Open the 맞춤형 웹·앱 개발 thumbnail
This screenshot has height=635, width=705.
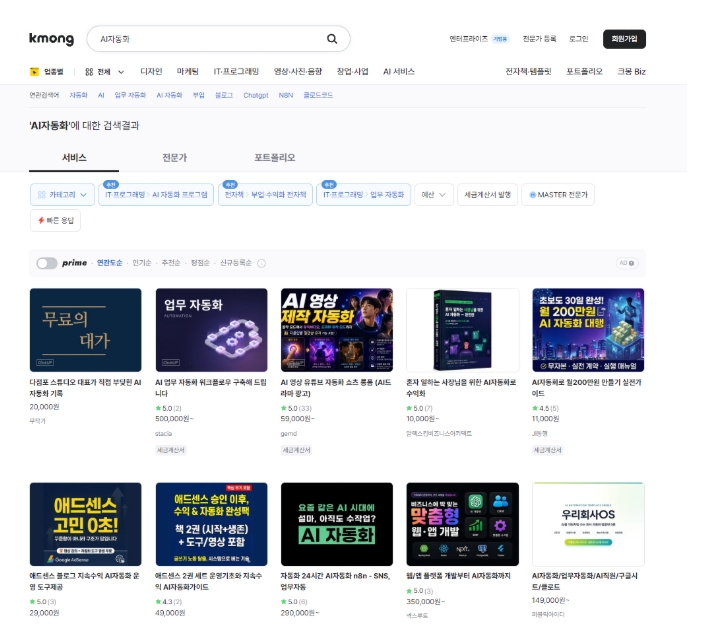point(463,524)
